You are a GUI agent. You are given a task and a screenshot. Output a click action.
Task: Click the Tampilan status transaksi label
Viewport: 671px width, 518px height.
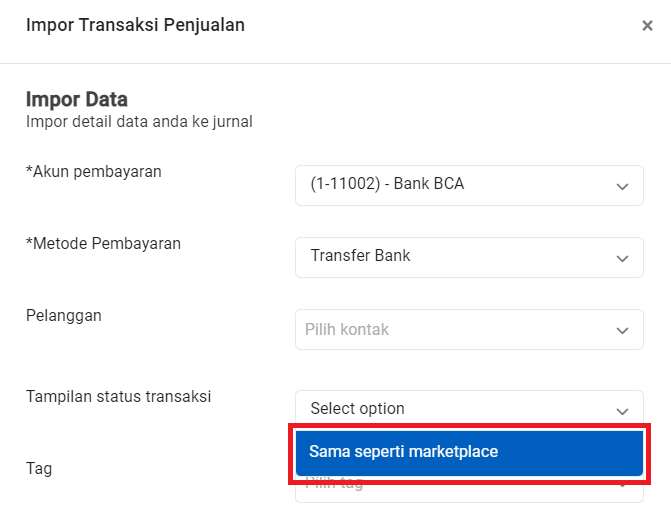pos(118,396)
